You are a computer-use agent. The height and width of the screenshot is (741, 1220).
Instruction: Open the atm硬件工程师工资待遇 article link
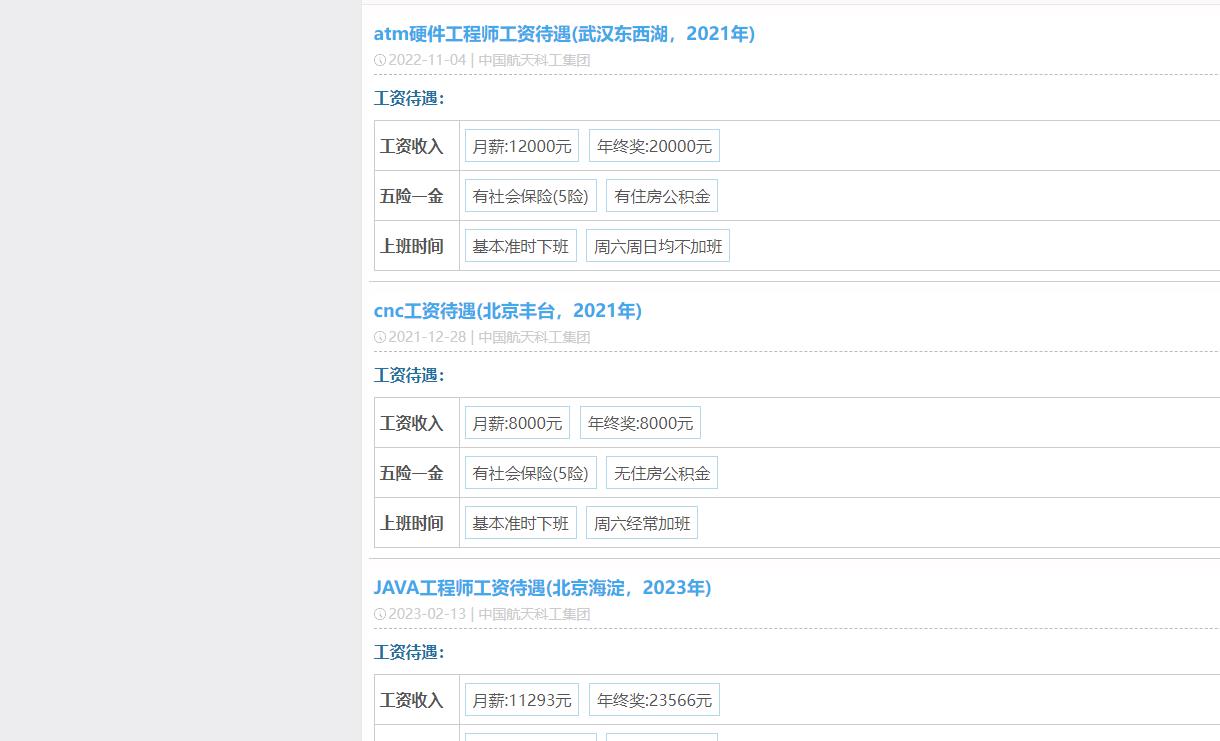click(563, 33)
